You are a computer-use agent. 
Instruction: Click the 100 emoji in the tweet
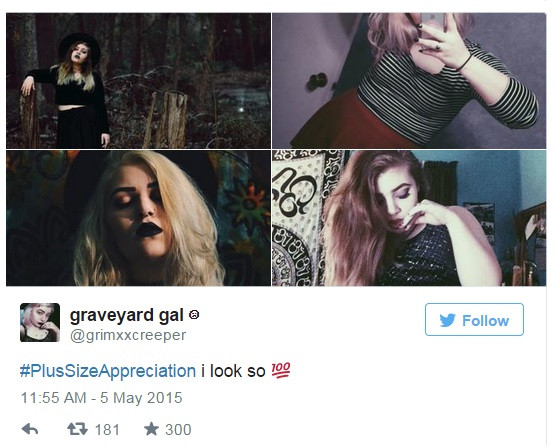(x=281, y=370)
